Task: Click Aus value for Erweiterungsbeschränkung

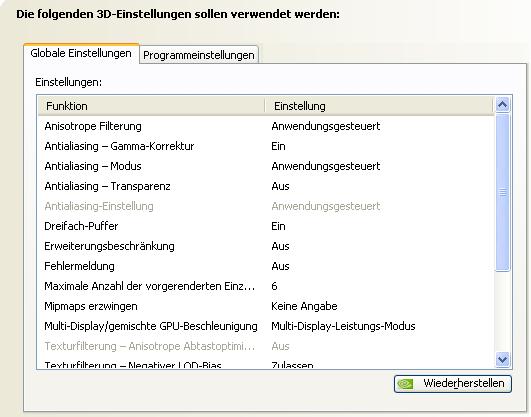Action: click(x=280, y=246)
